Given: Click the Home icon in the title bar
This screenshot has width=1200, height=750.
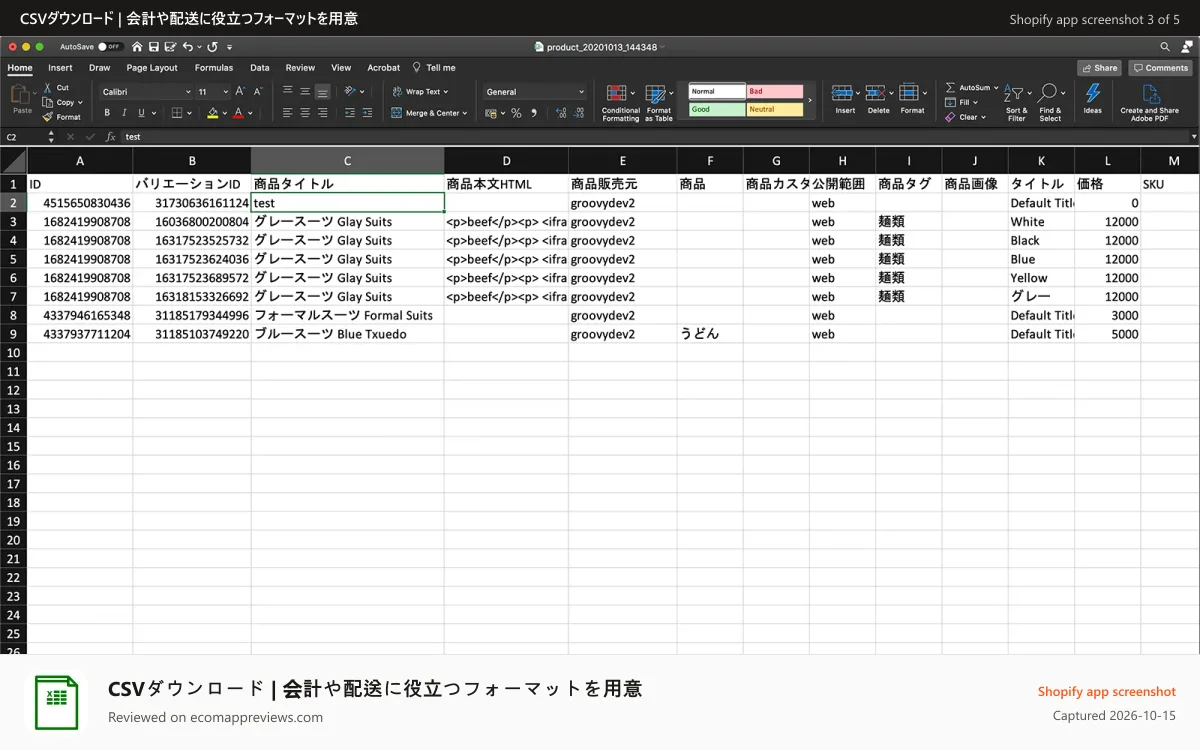Looking at the screenshot, I should [x=137, y=47].
